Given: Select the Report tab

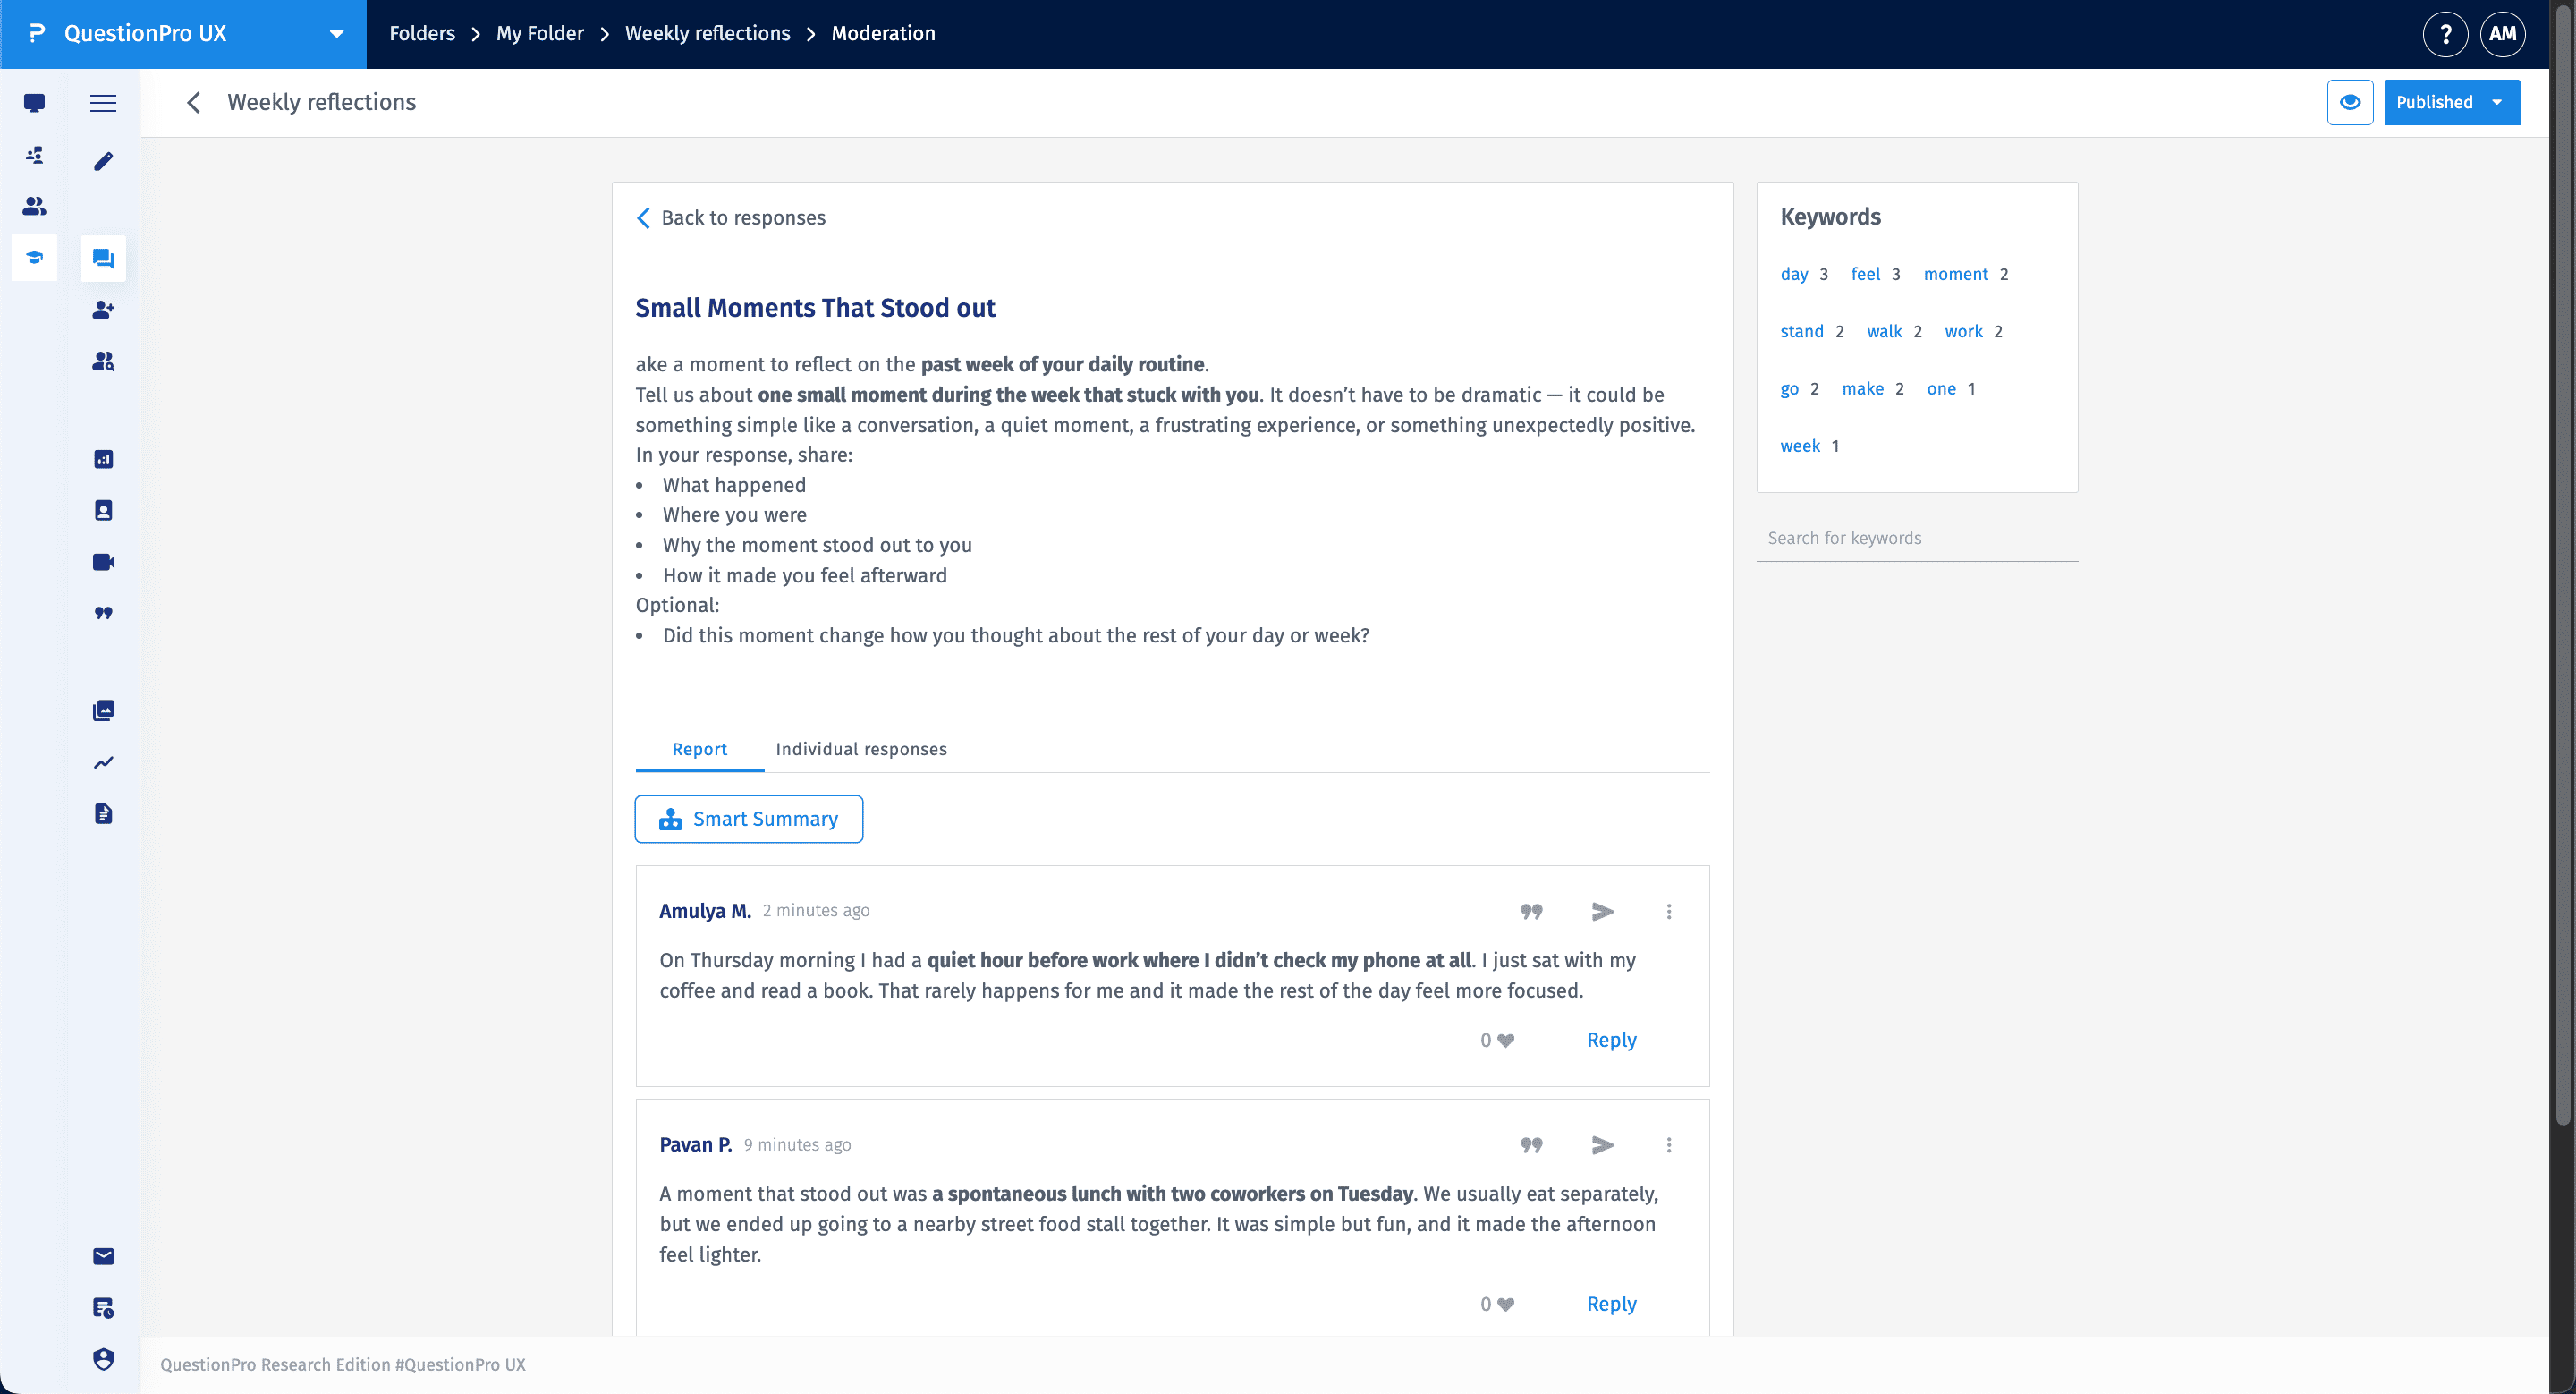Looking at the screenshot, I should click(x=699, y=749).
